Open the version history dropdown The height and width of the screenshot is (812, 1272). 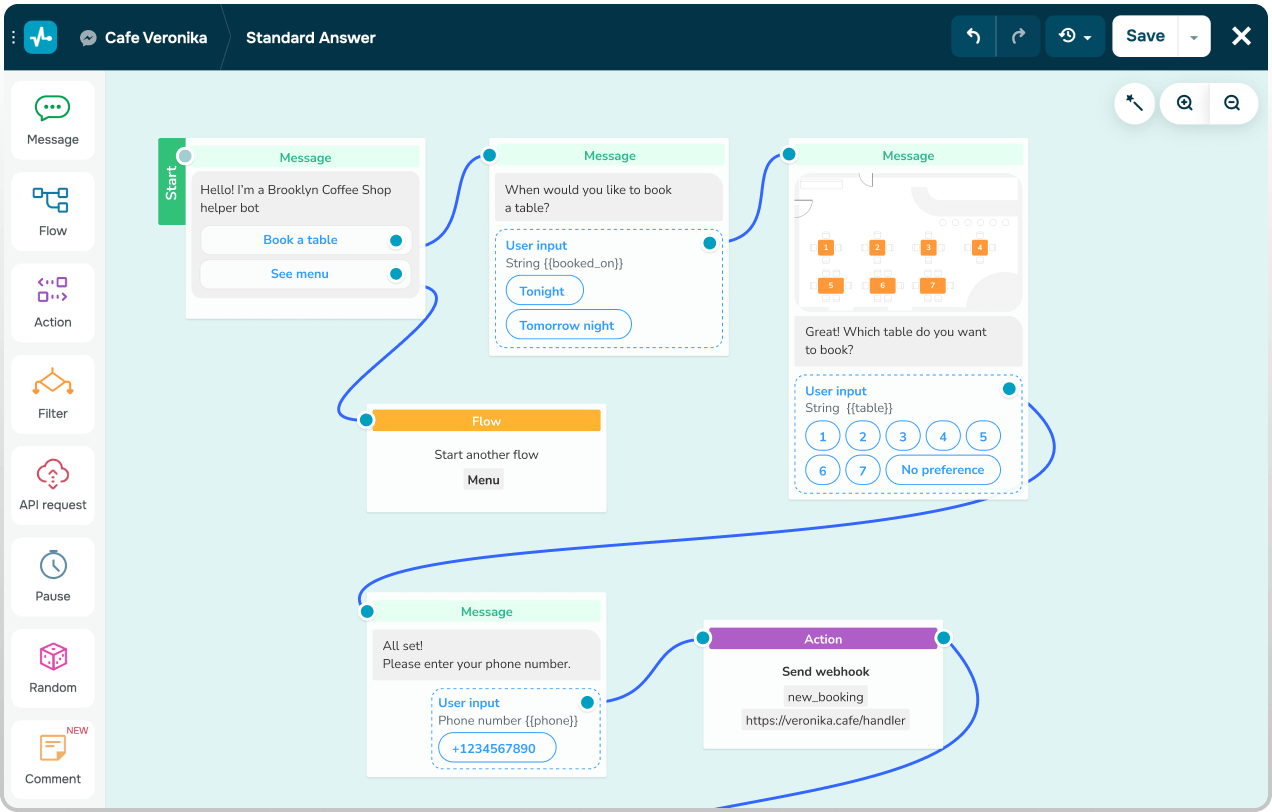(1075, 36)
